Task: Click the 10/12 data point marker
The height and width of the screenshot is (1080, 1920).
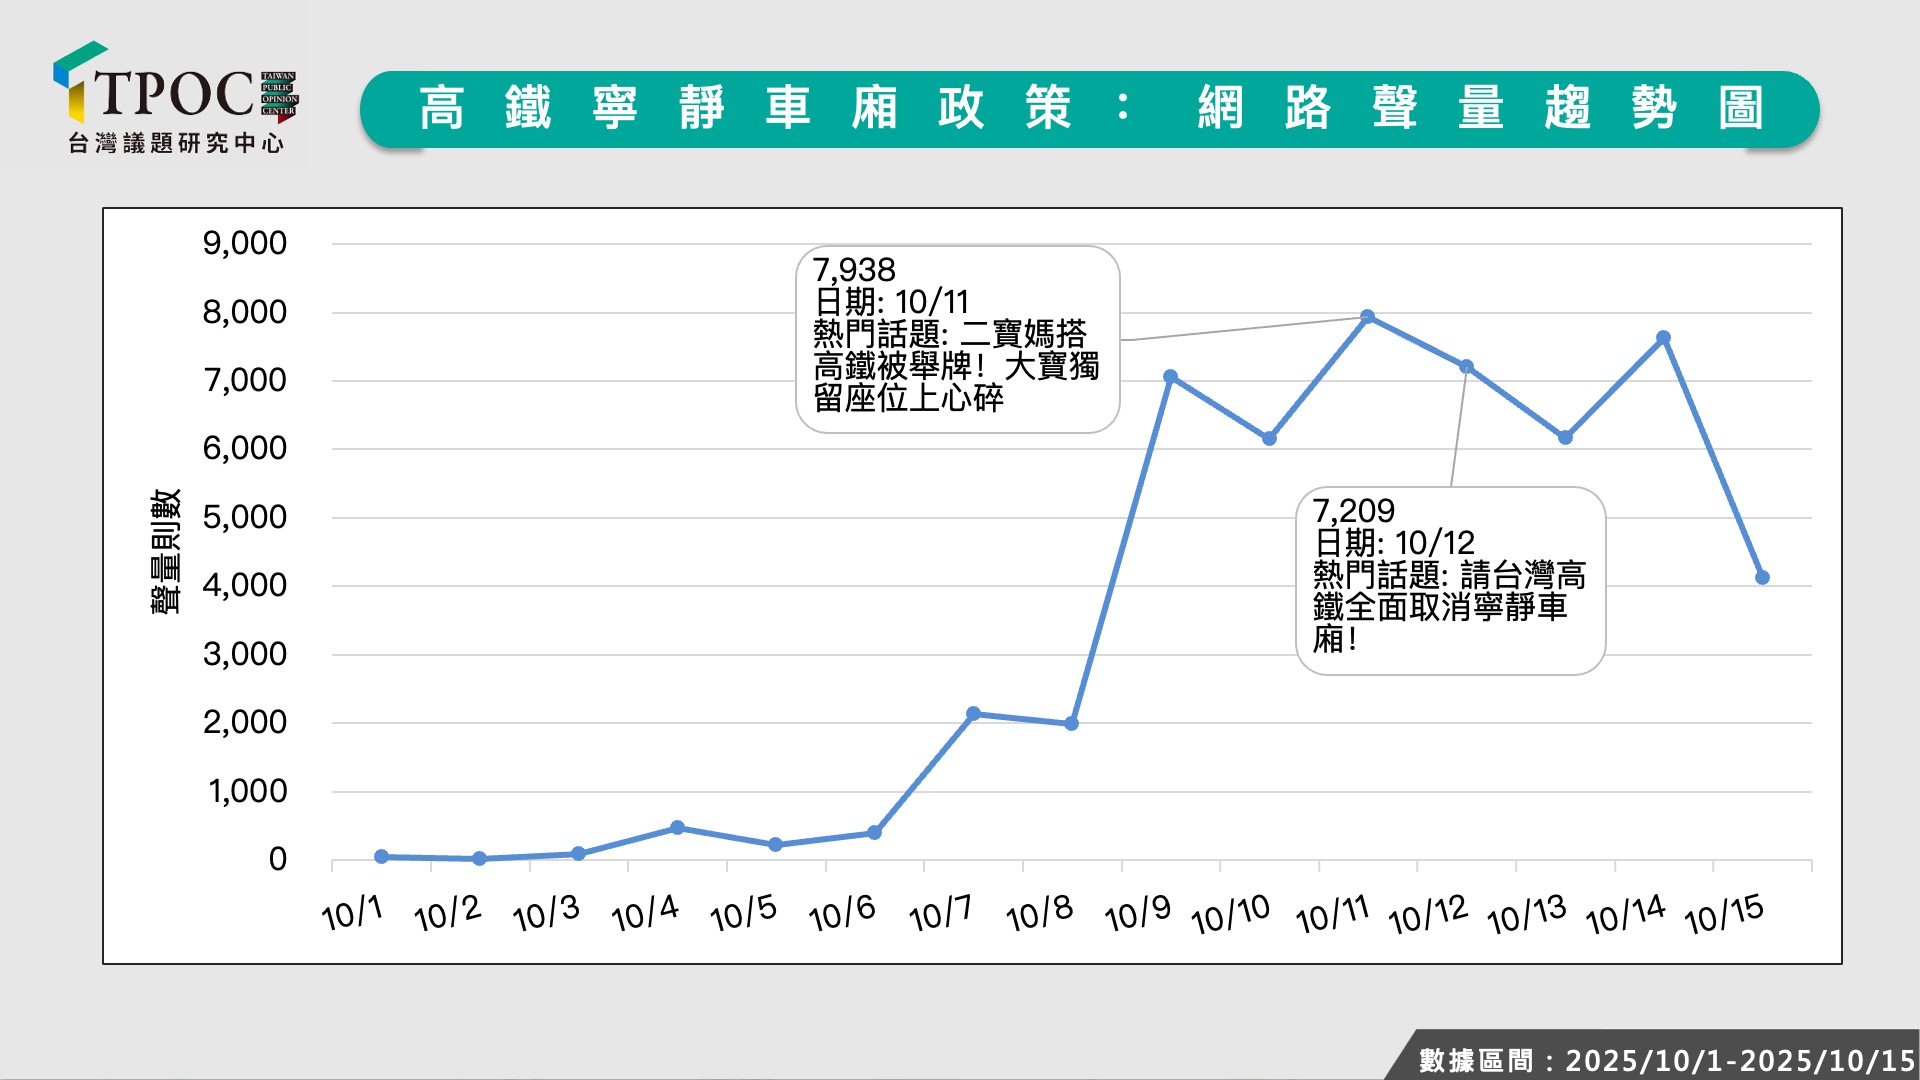Action: tap(1466, 367)
